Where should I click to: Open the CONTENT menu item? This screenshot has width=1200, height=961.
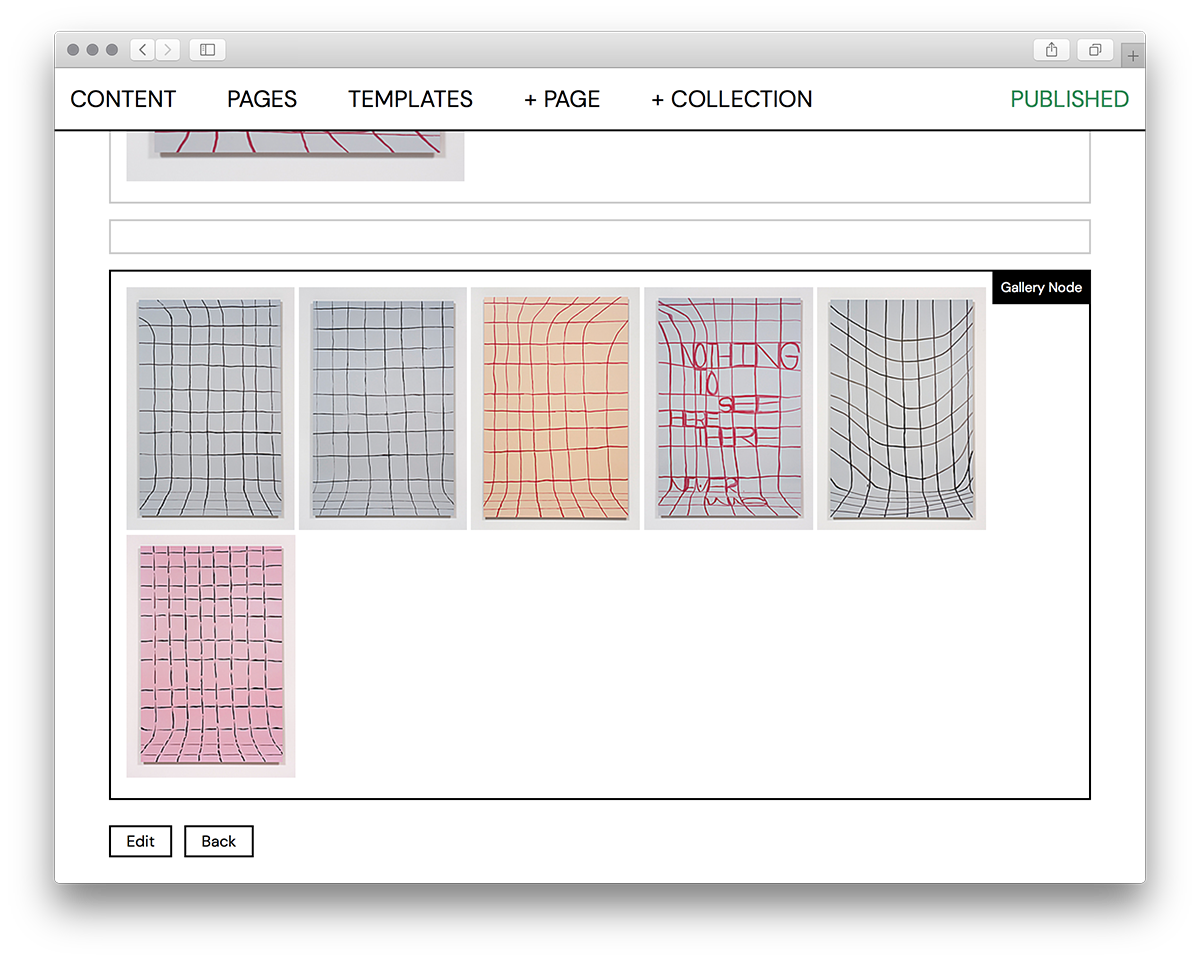pyautogui.click(x=123, y=99)
